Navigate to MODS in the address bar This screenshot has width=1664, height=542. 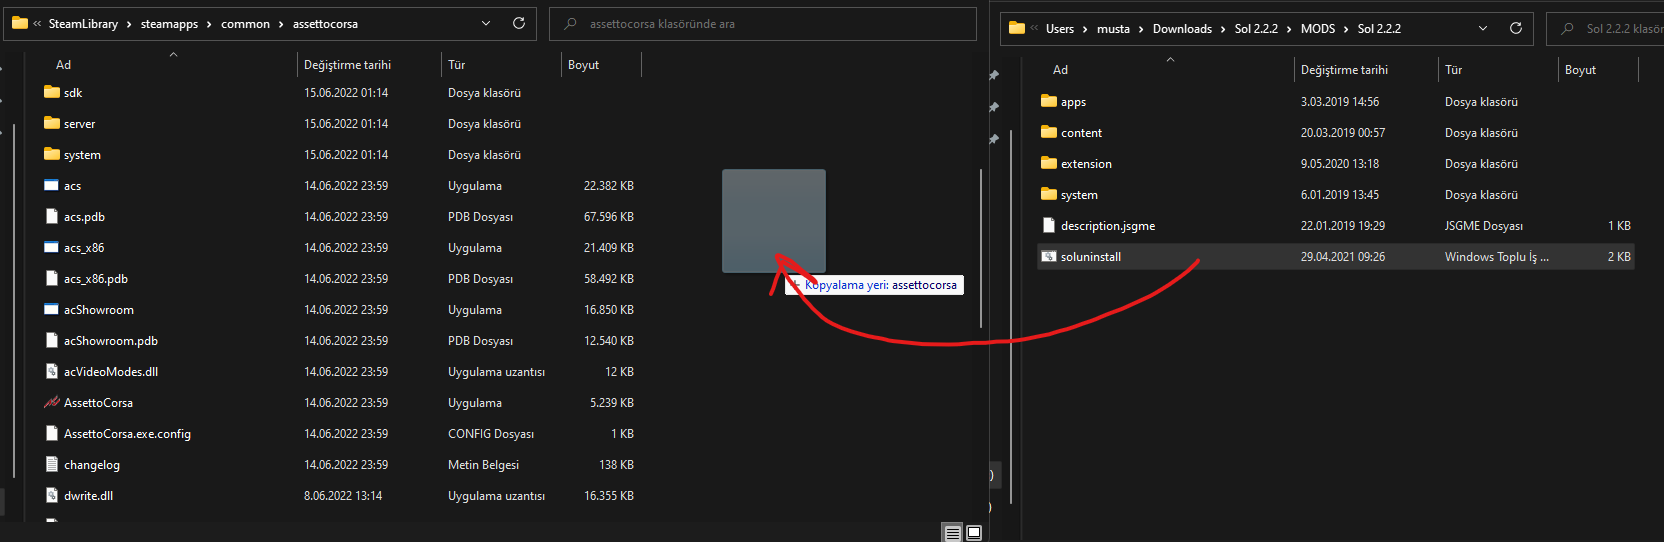pyautogui.click(x=1317, y=29)
